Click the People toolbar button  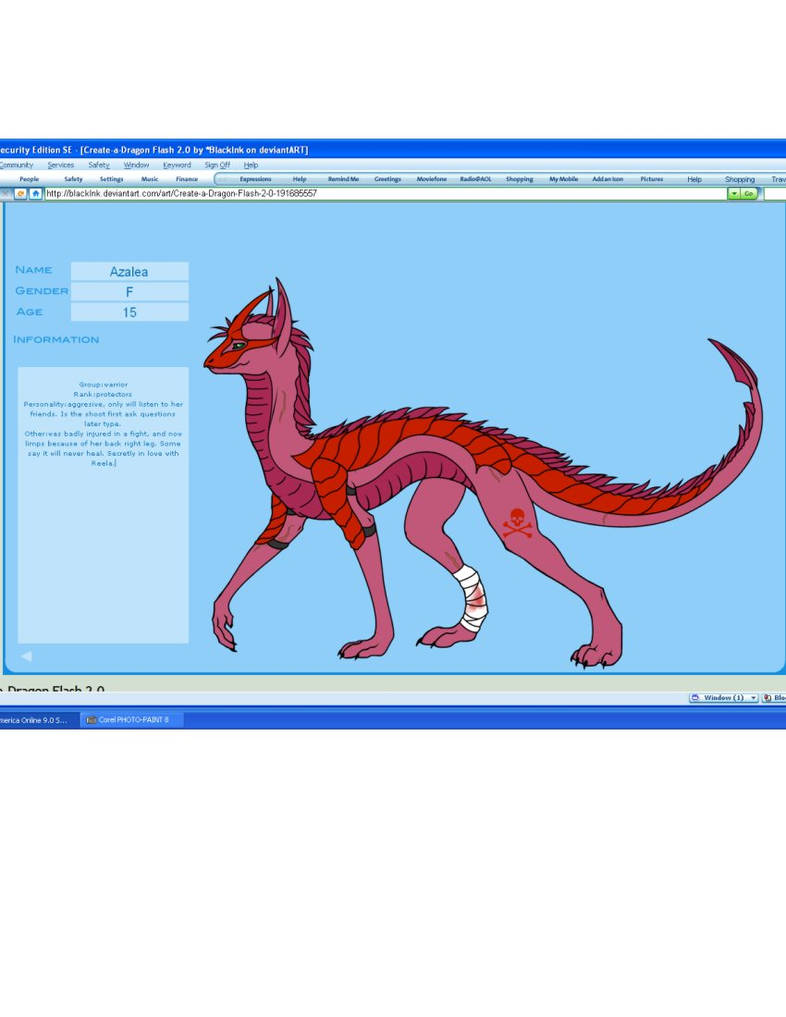pos(29,179)
